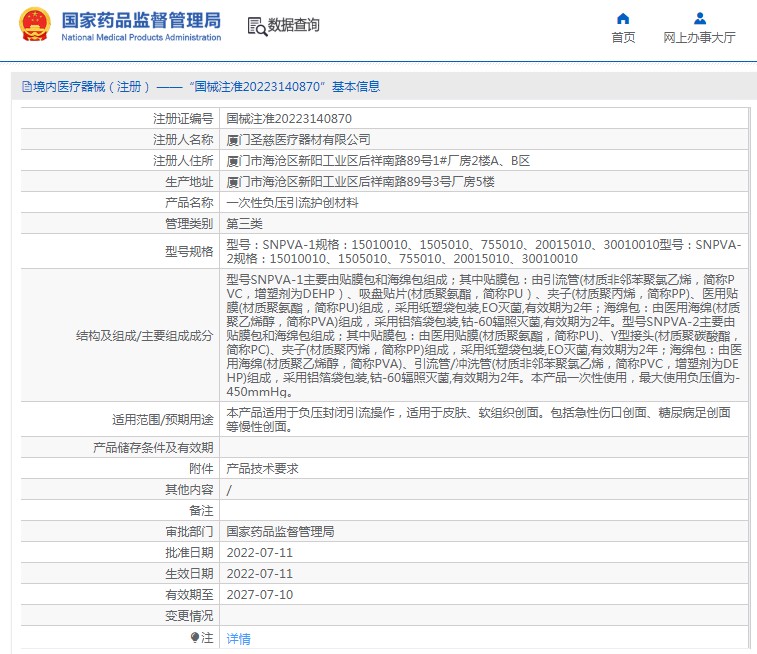
Task: Click the 结构及组成/主要组成成分 label
Action: (144, 336)
